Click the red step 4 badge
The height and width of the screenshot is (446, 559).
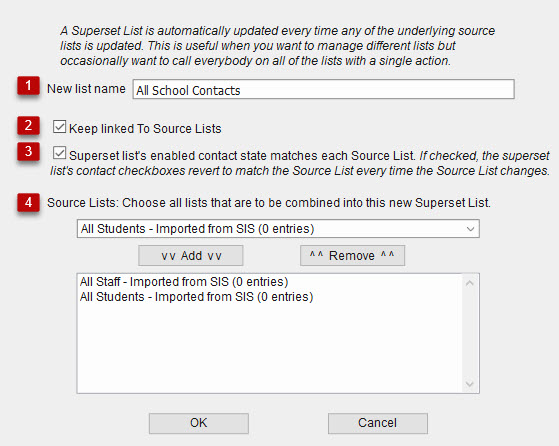point(28,203)
